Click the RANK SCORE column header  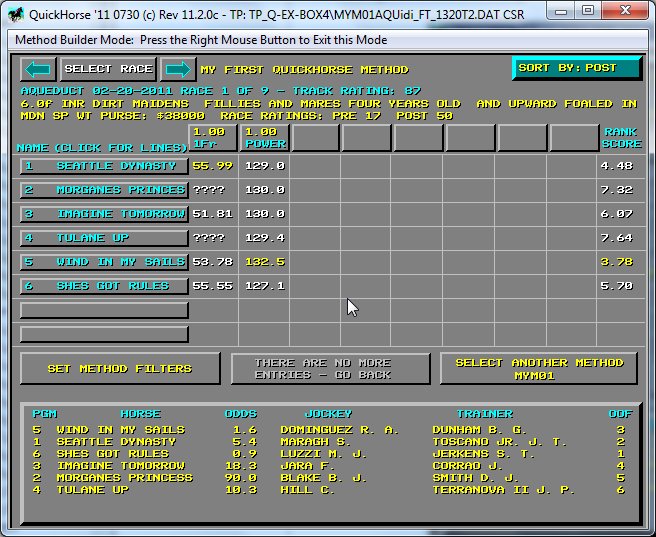pyautogui.click(x=620, y=138)
